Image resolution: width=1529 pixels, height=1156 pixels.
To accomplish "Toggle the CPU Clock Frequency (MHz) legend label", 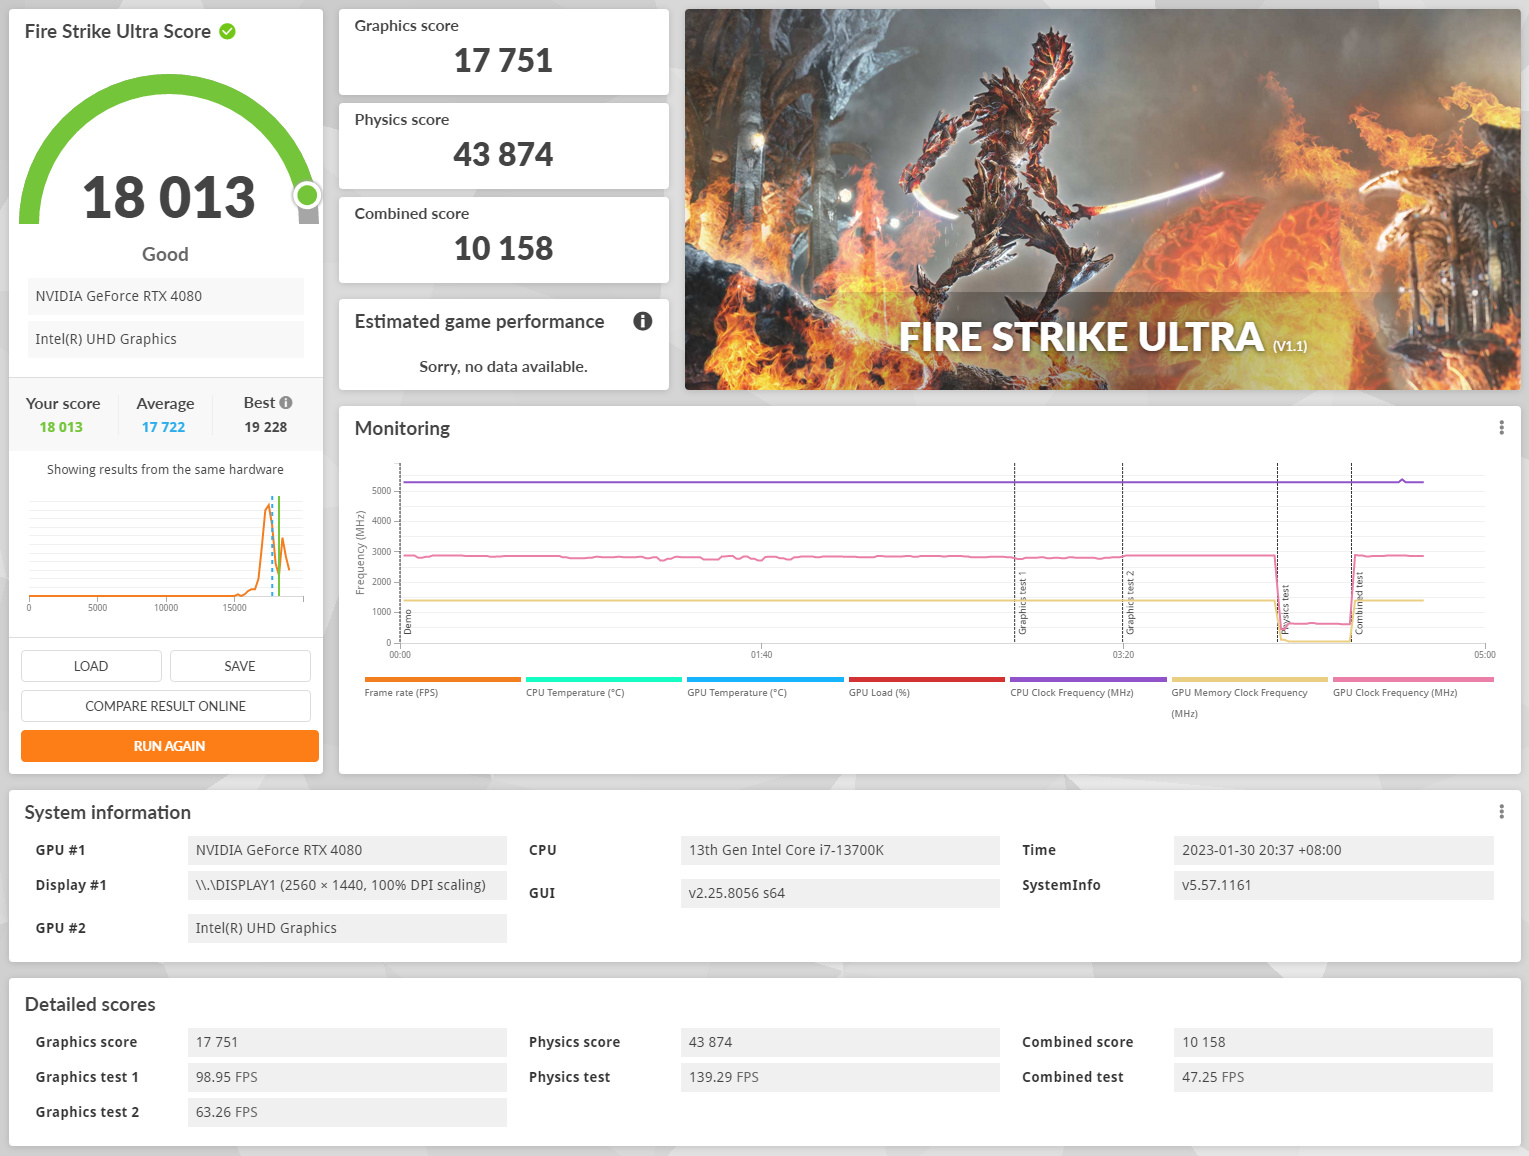I will pyautogui.click(x=1072, y=693).
